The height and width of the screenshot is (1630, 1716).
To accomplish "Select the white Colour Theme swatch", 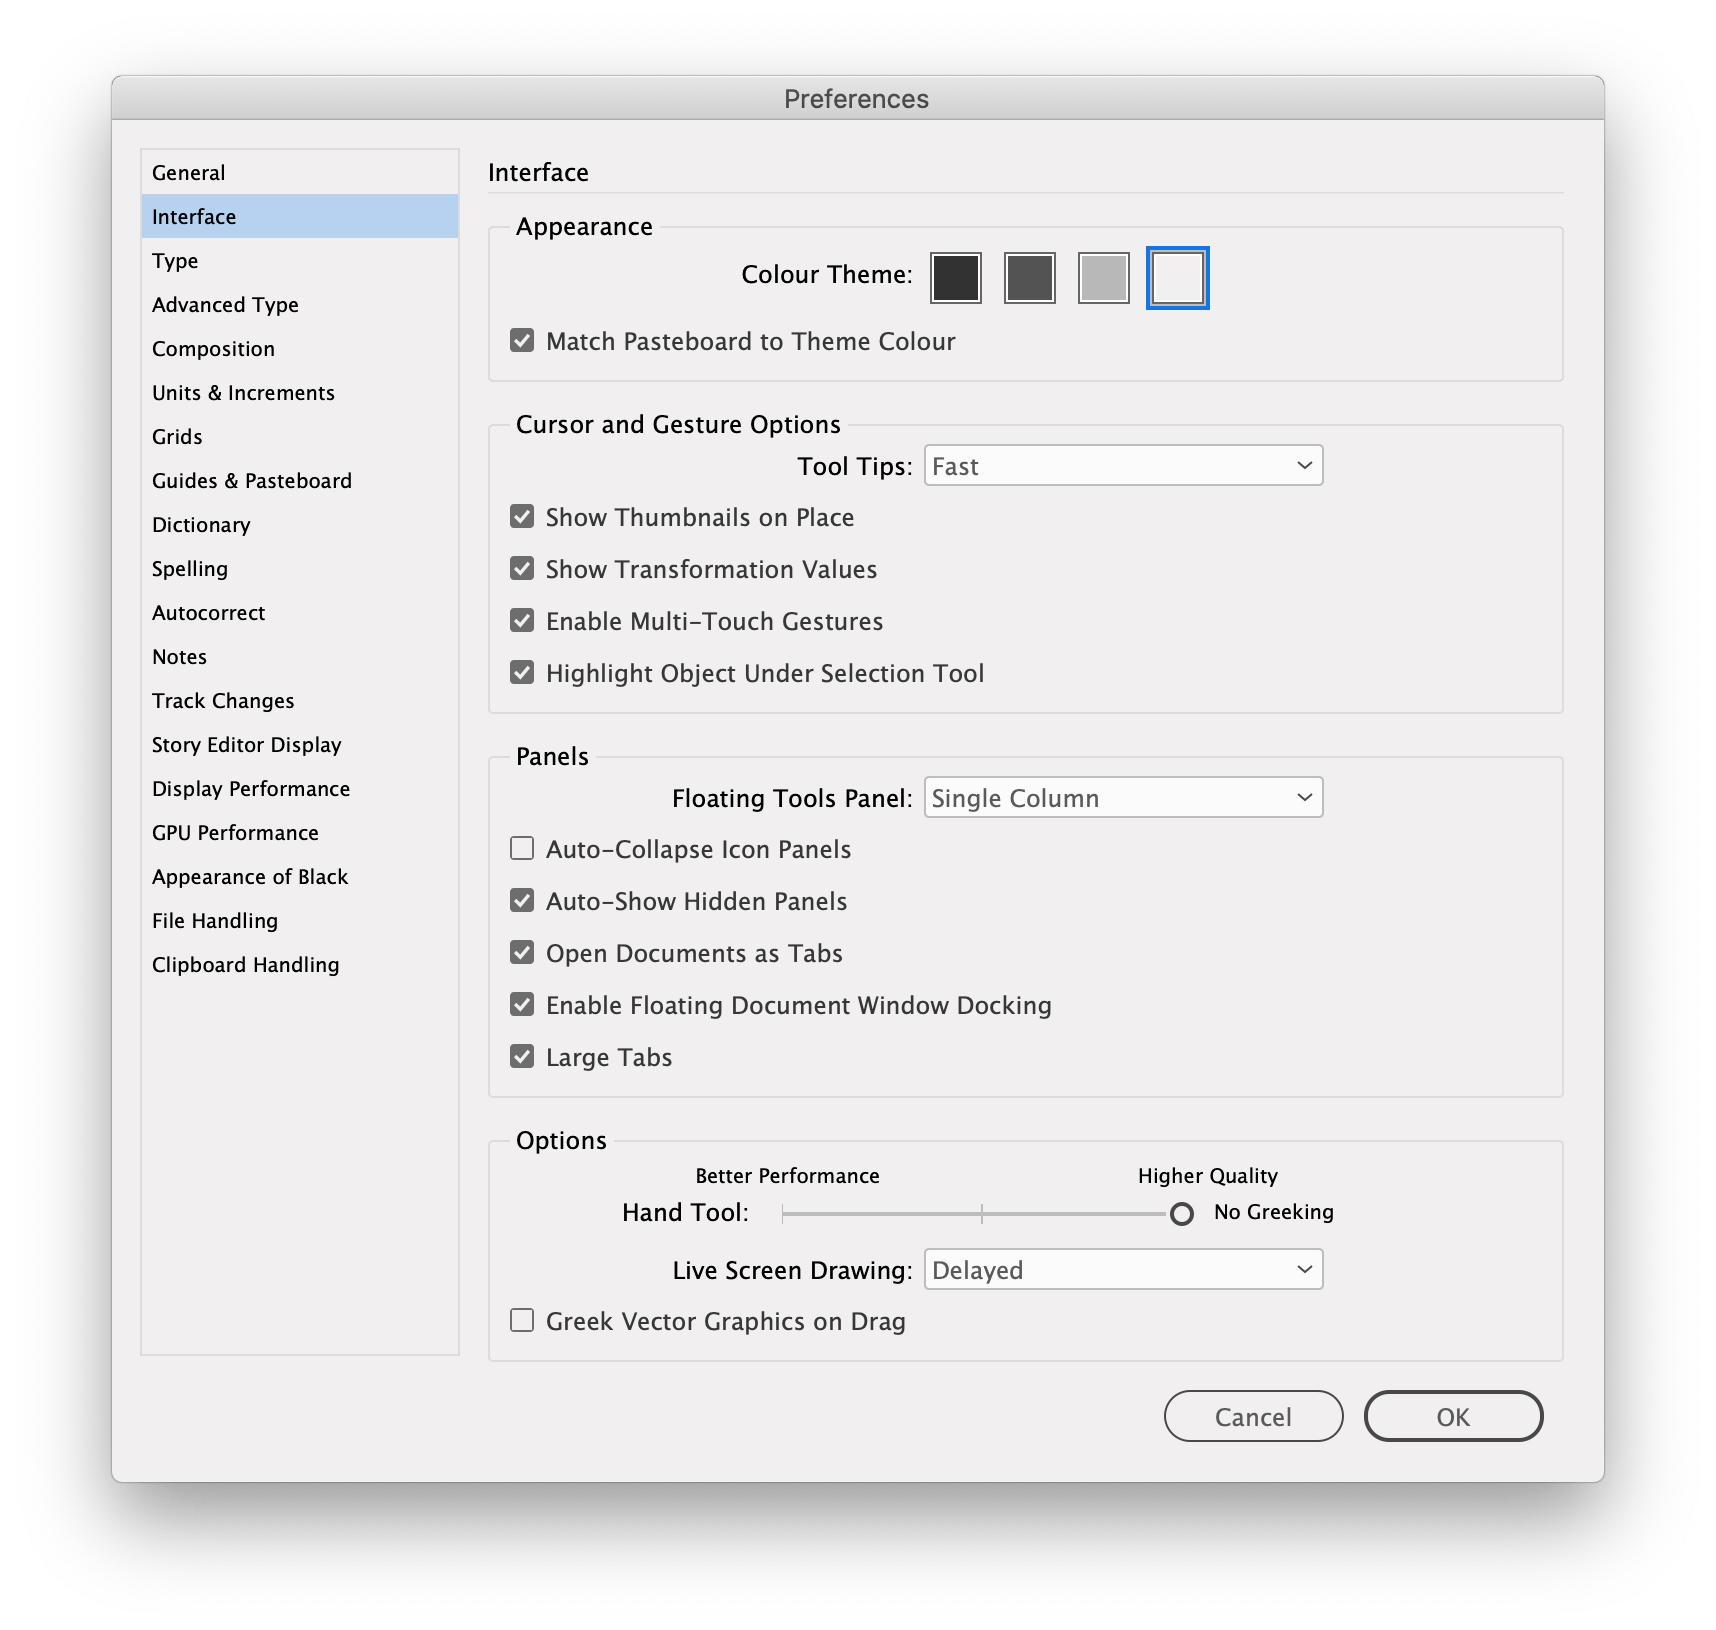I will click(x=1176, y=278).
